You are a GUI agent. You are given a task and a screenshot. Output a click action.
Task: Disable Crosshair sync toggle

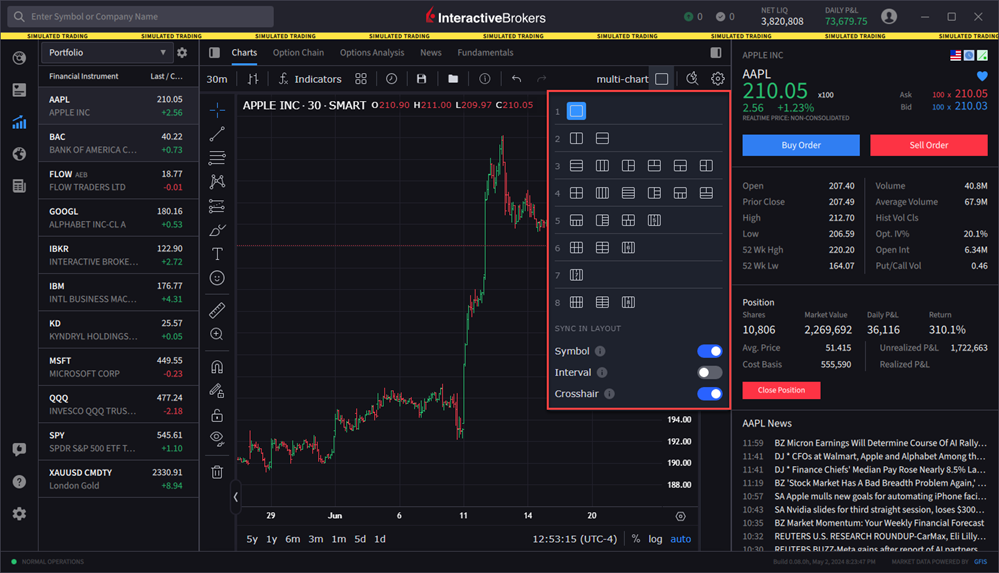coord(709,394)
